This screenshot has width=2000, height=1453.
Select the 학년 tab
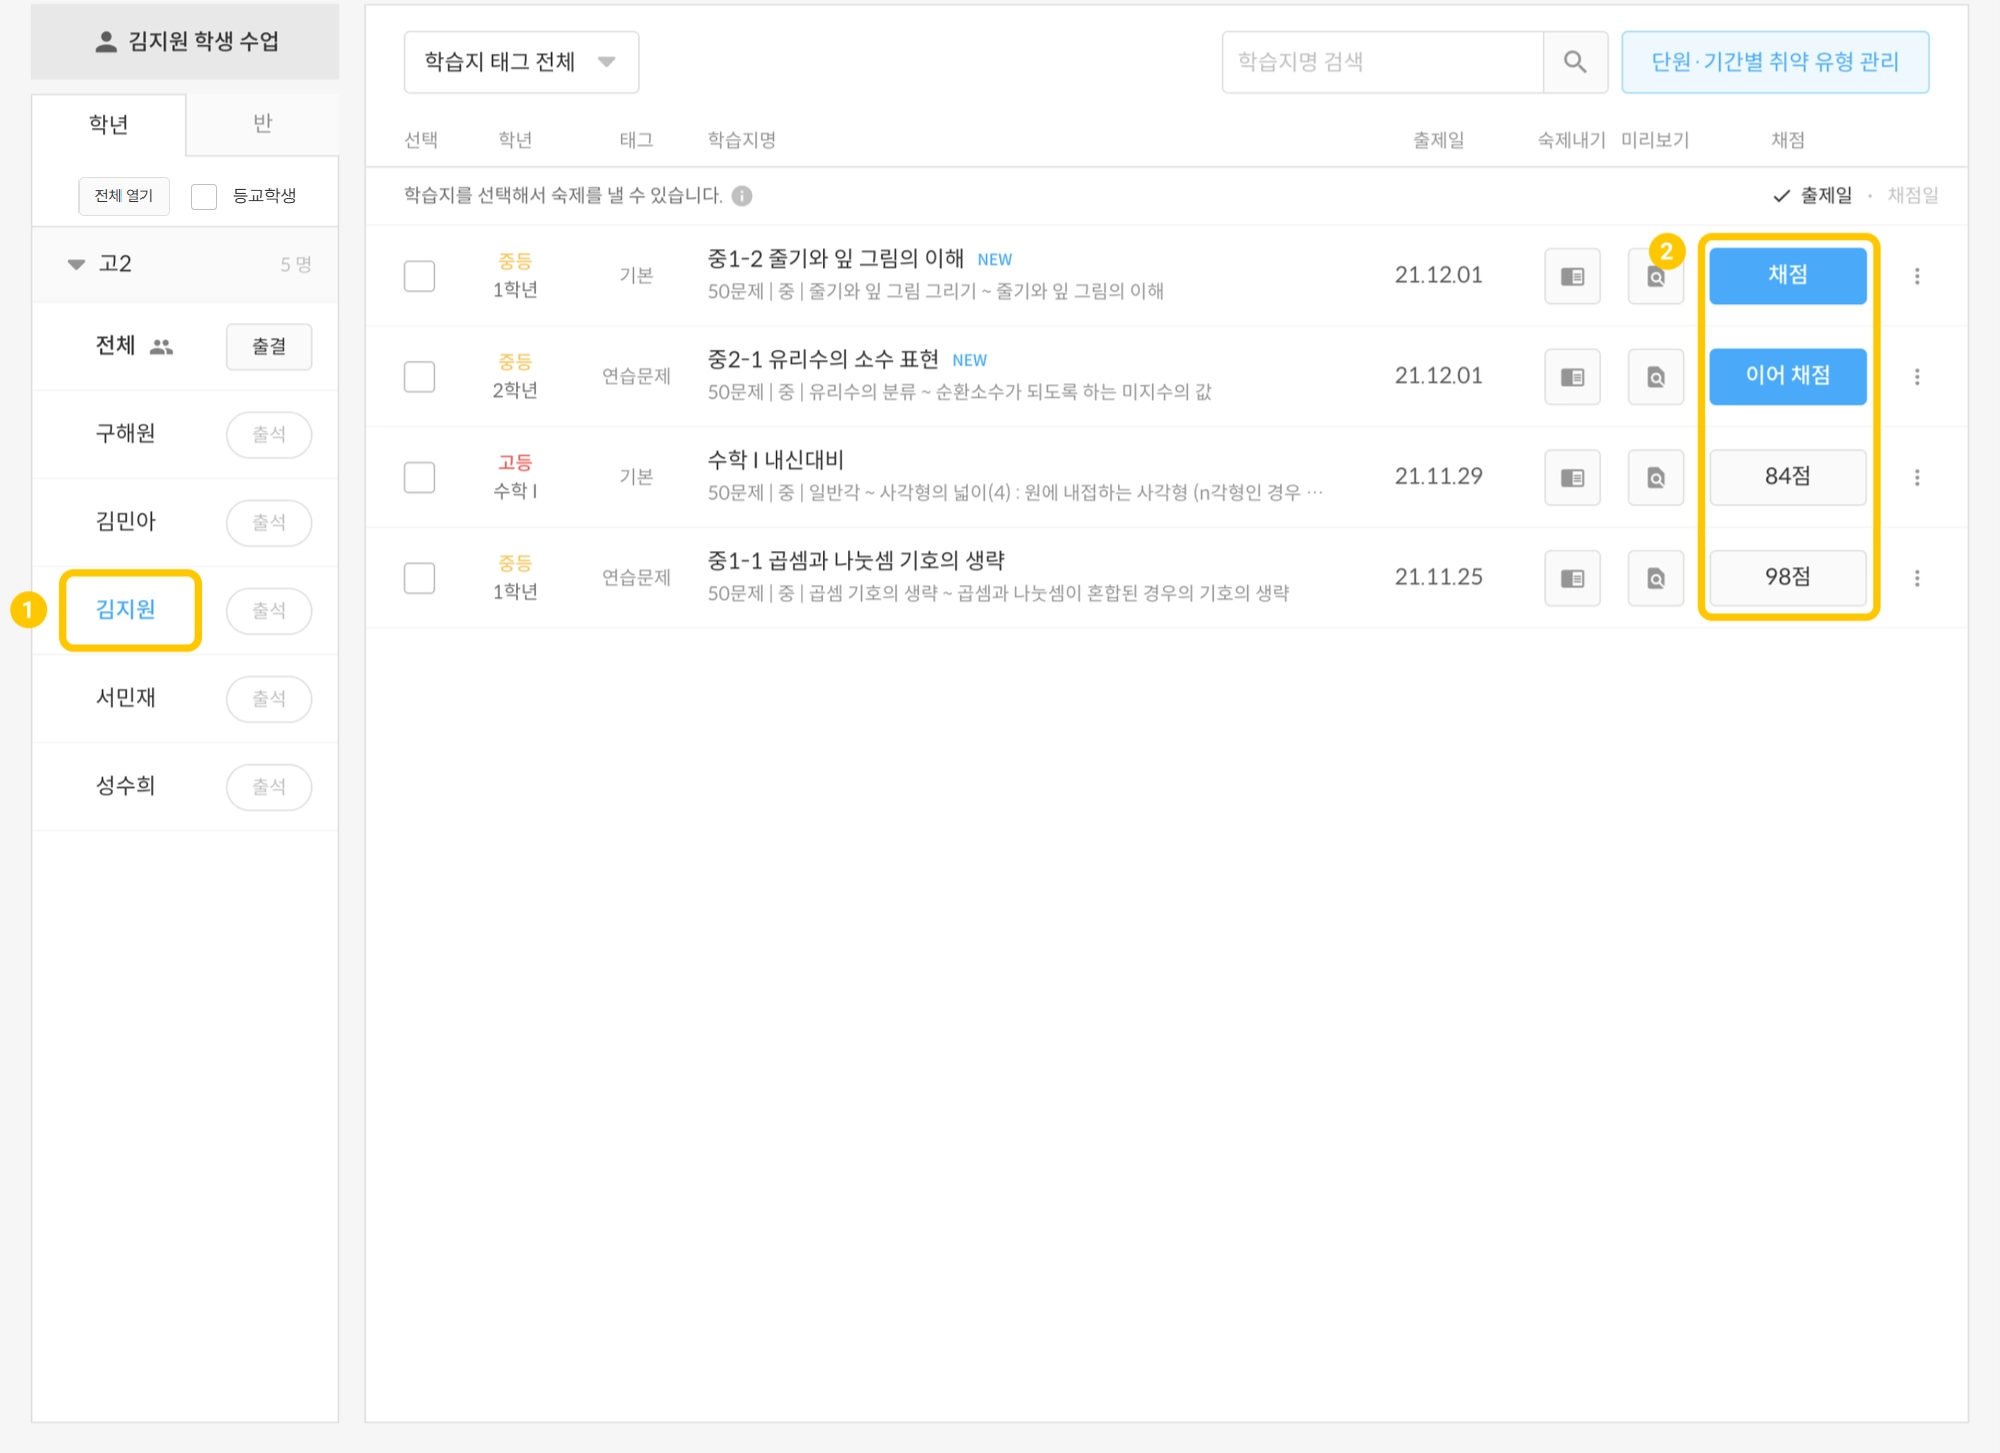(x=108, y=125)
